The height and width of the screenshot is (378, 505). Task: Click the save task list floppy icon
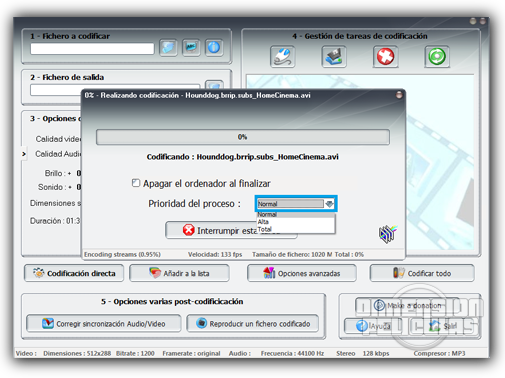(x=334, y=56)
